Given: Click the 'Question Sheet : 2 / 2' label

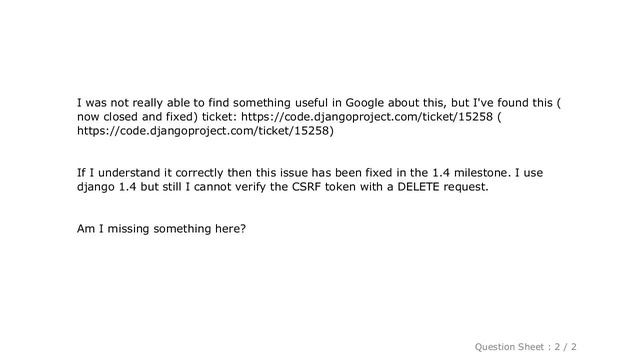Looking at the screenshot, I should (x=525, y=347).
